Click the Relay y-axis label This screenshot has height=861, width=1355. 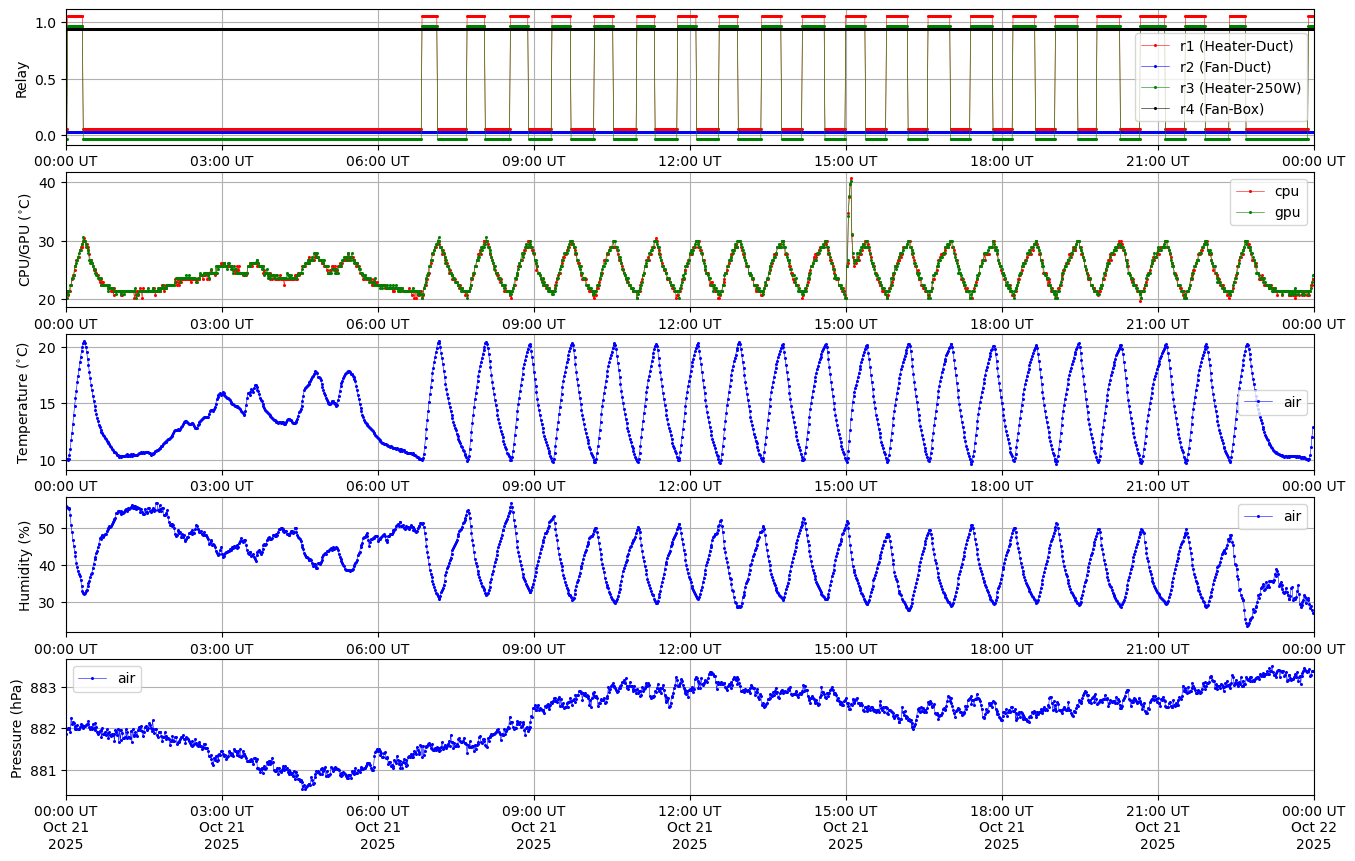21,78
